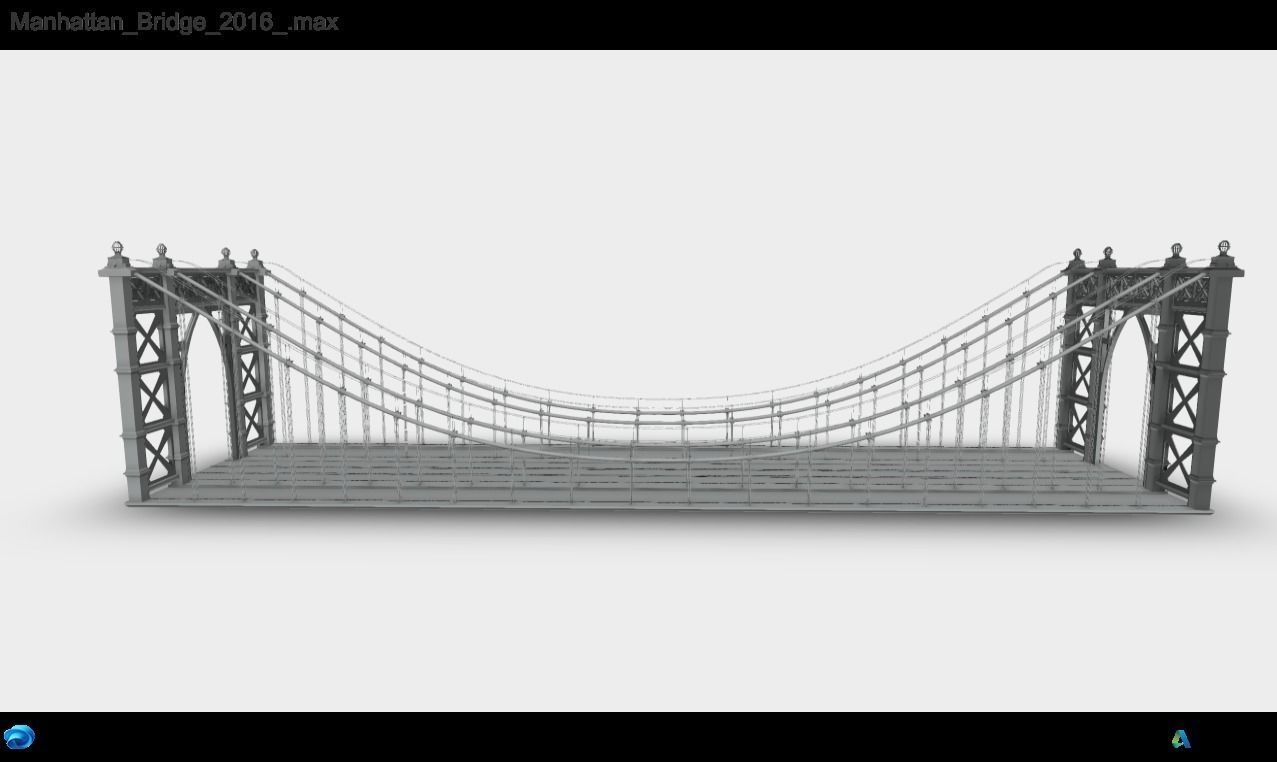Click the Manhattan_Bridge_2016_.max file title
Viewport: 1277px width, 762px height.
click(x=174, y=22)
